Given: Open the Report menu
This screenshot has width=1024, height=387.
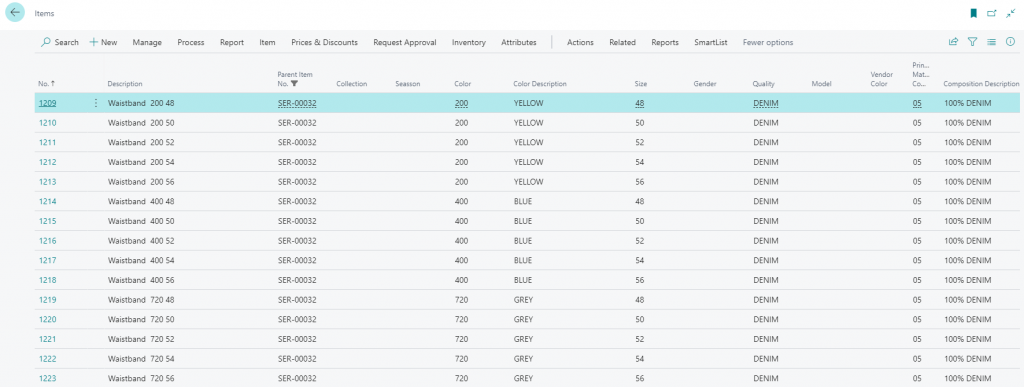Looking at the screenshot, I should pos(232,42).
